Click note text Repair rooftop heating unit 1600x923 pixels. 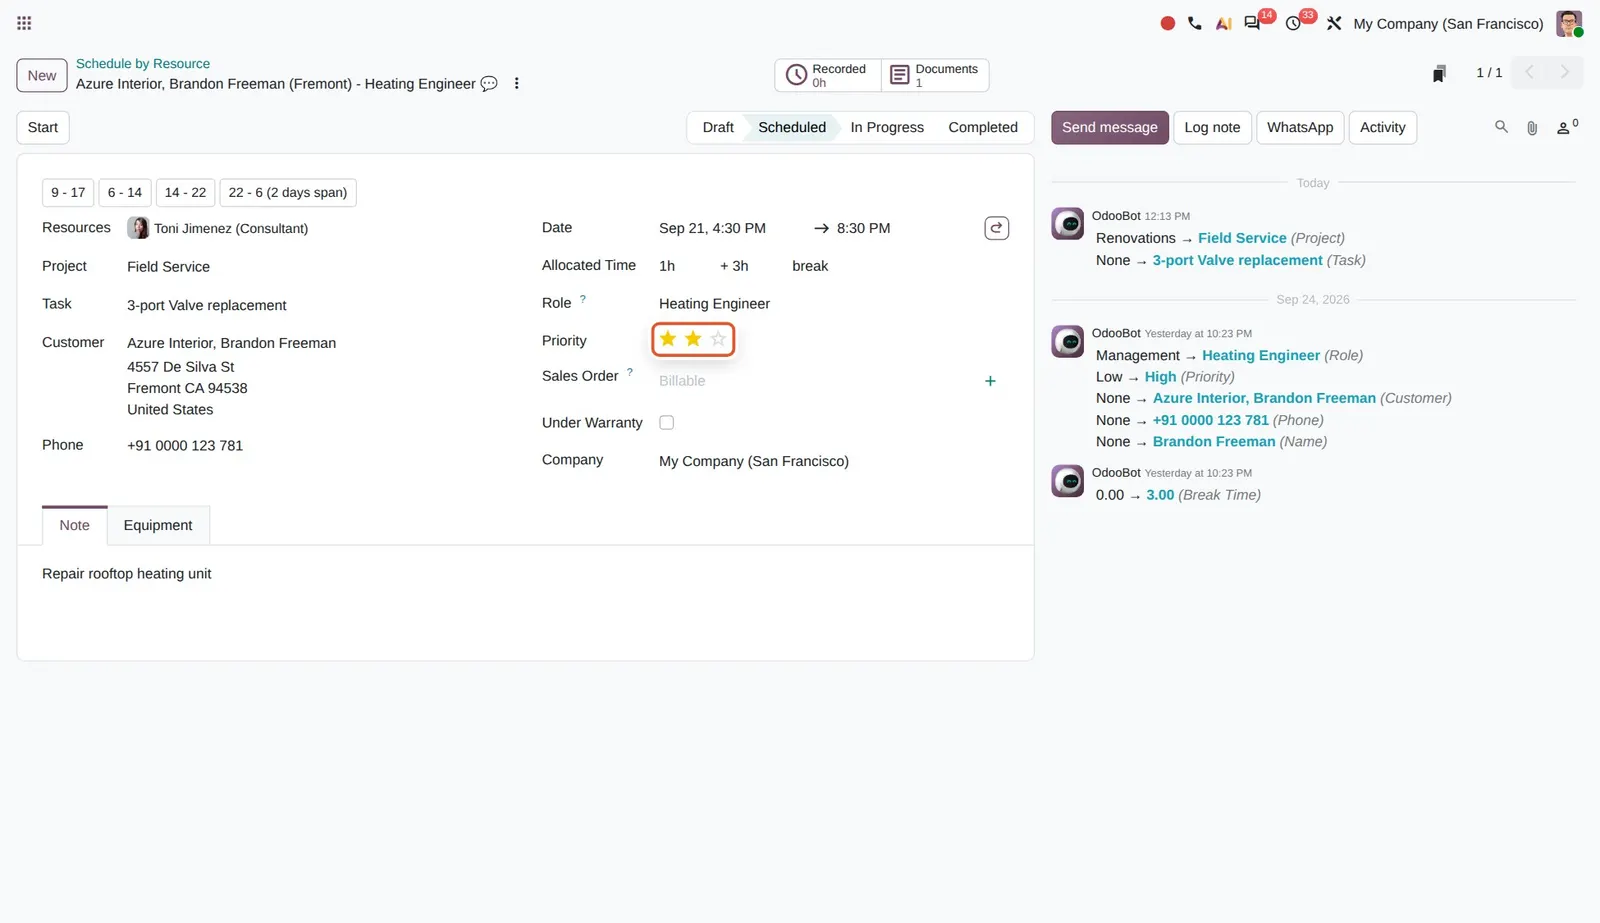tap(127, 574)
